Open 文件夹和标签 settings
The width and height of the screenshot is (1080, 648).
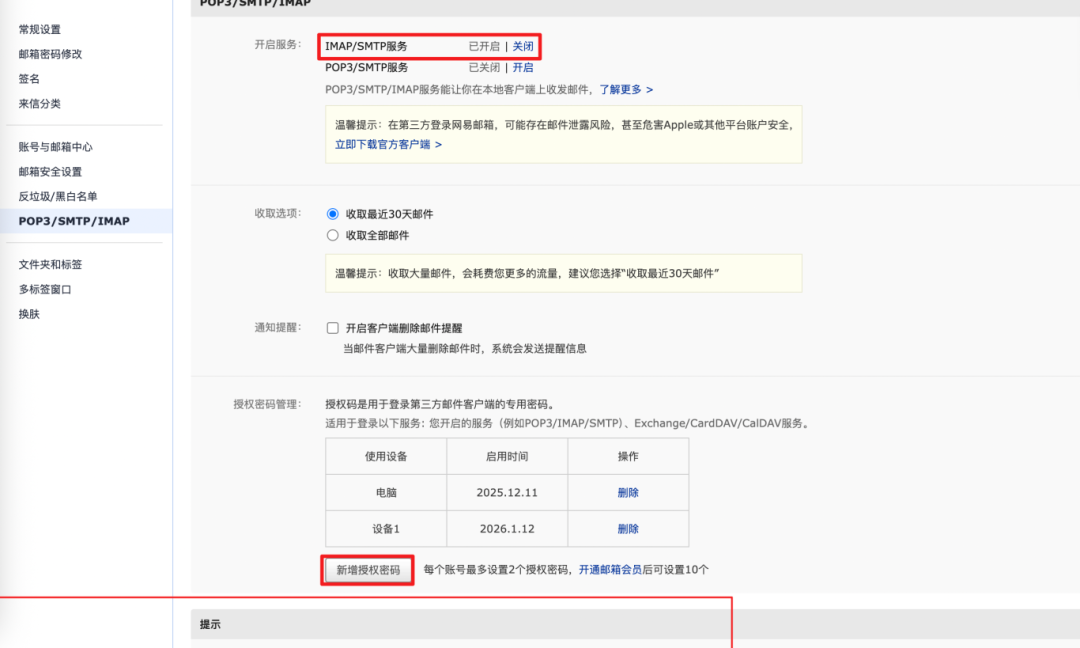click(50, 265)
